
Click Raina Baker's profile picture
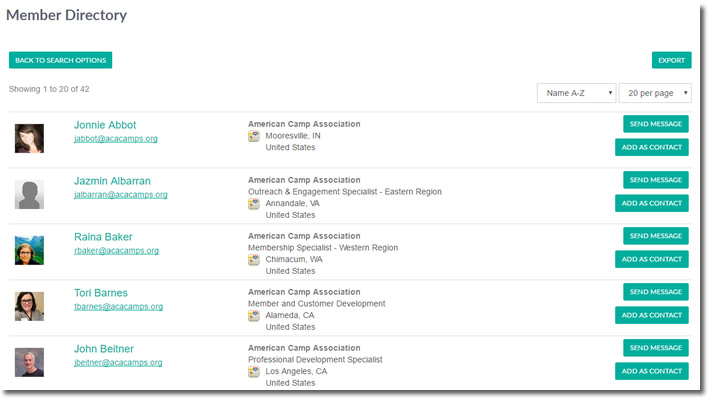tap(29, 251)
